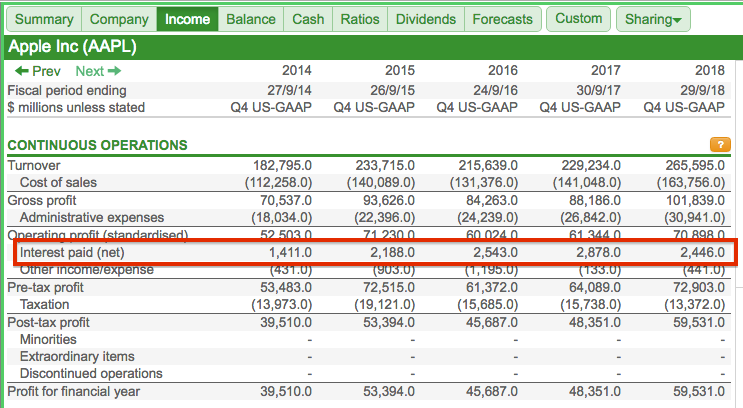
Task: Click fiscal period date 24/9/16
Action: coord(496,91)
